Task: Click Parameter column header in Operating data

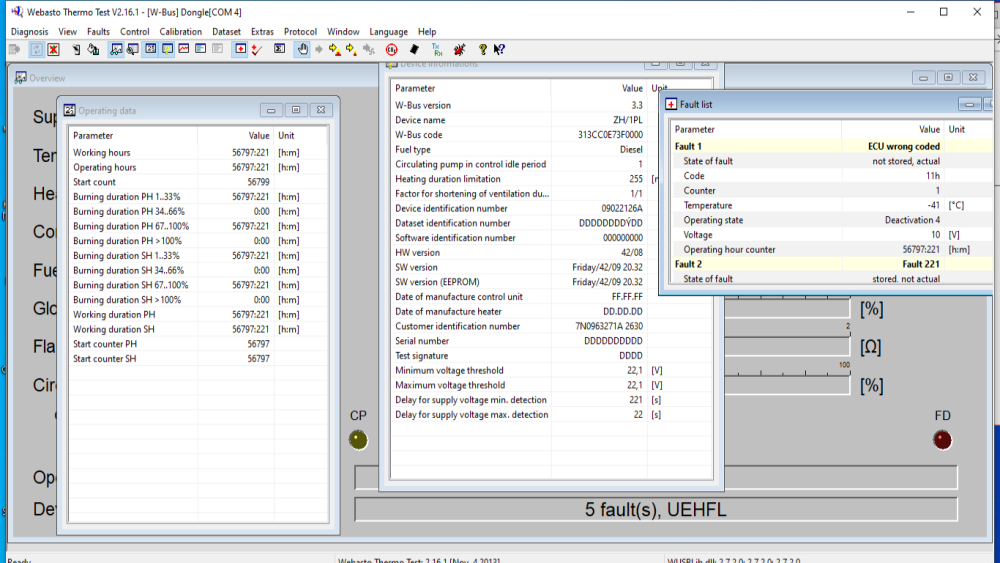Action: pos(133,135)
